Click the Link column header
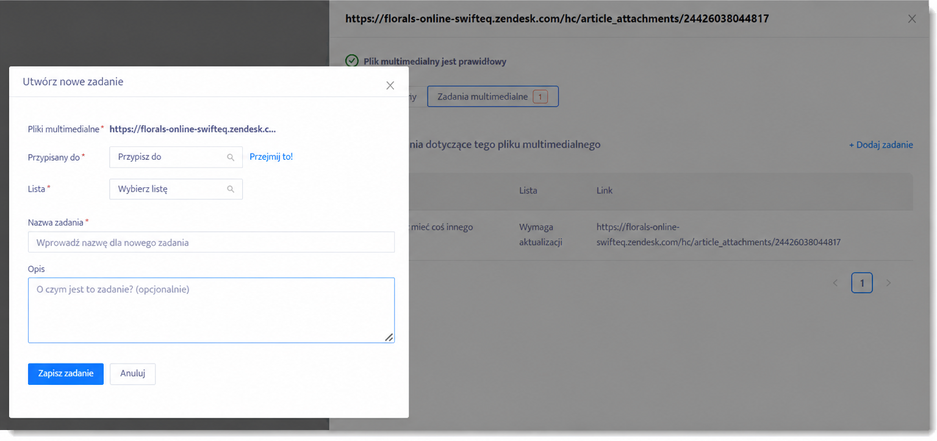 point(604,191)
